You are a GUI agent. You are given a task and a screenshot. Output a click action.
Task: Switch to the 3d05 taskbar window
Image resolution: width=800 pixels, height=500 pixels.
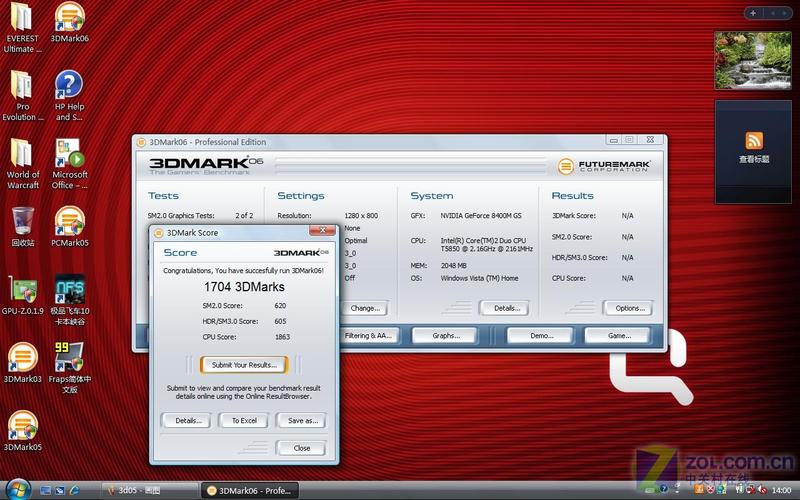[x=149, y=490]
